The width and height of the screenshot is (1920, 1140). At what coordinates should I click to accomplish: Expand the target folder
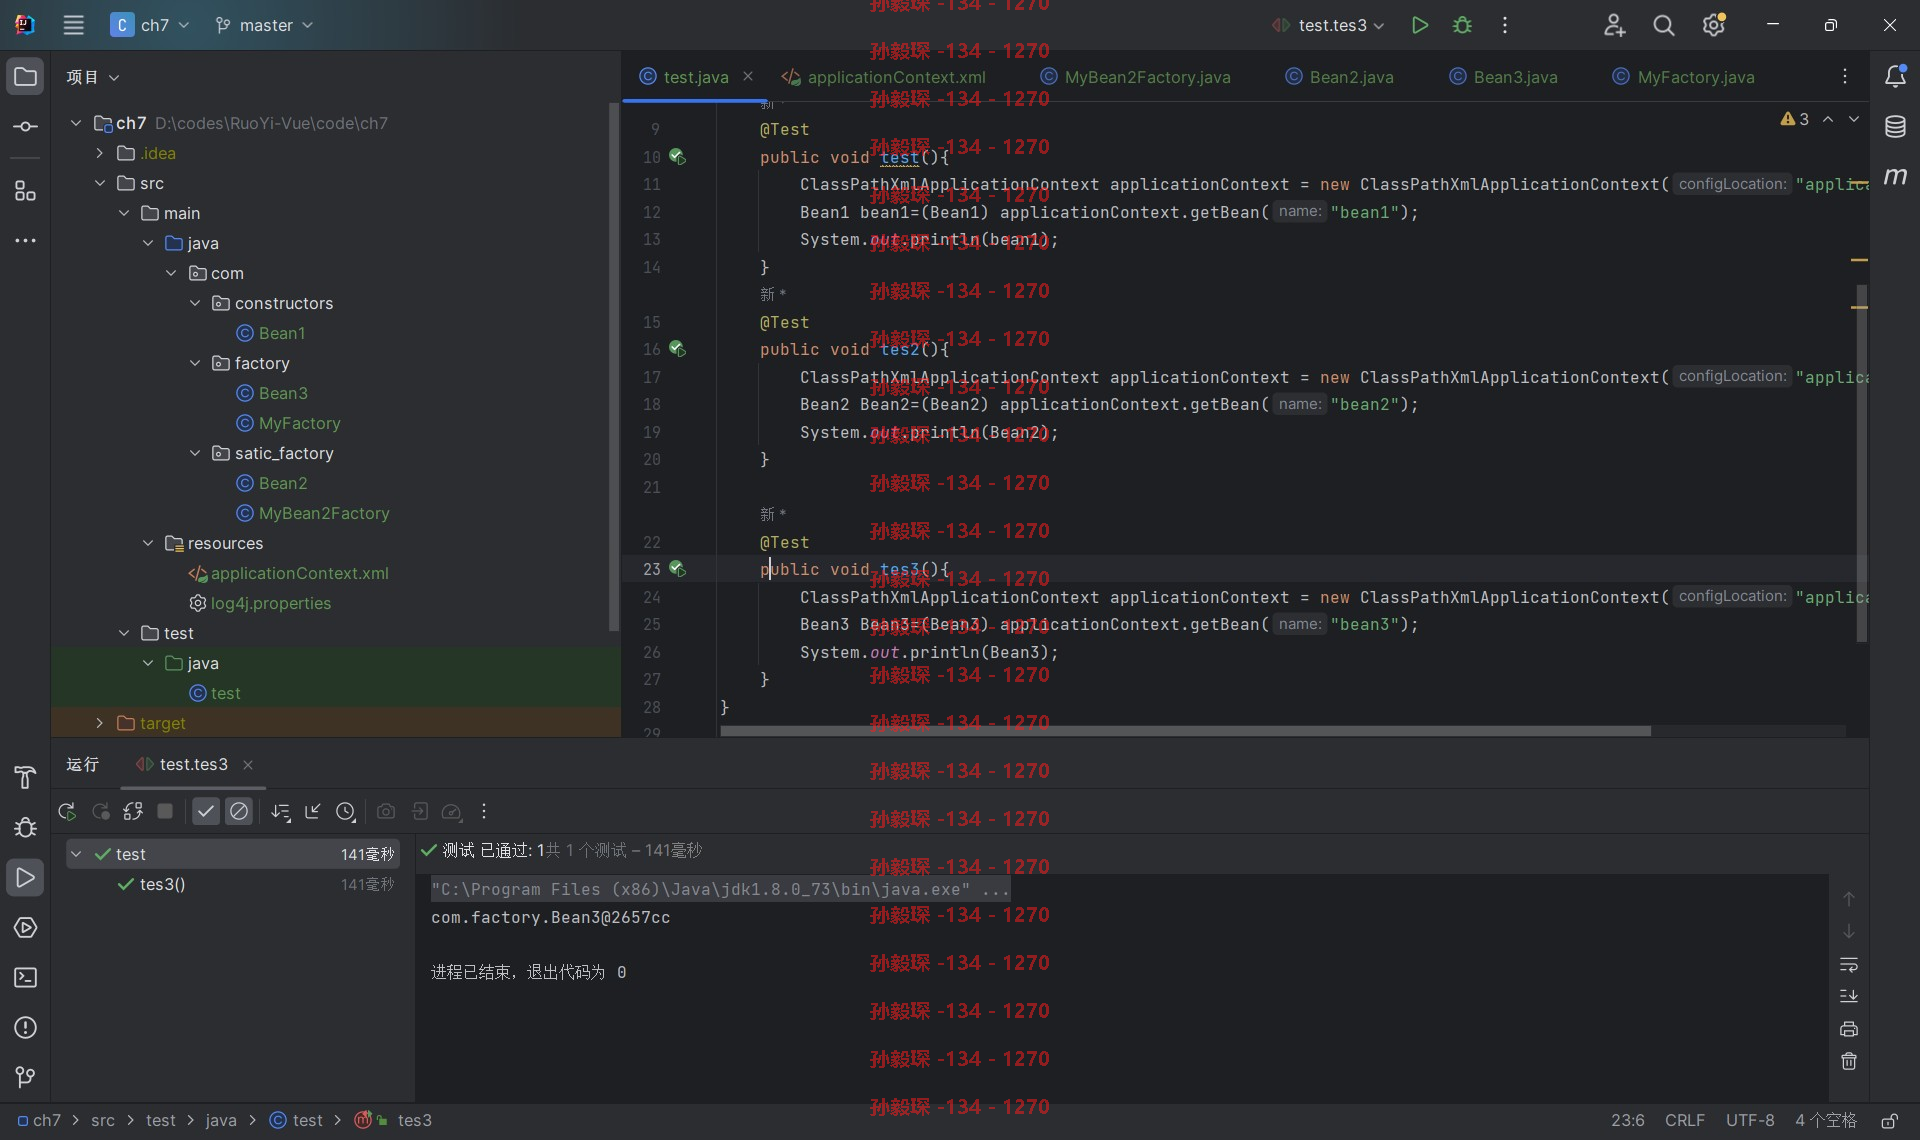pos(100,723)
